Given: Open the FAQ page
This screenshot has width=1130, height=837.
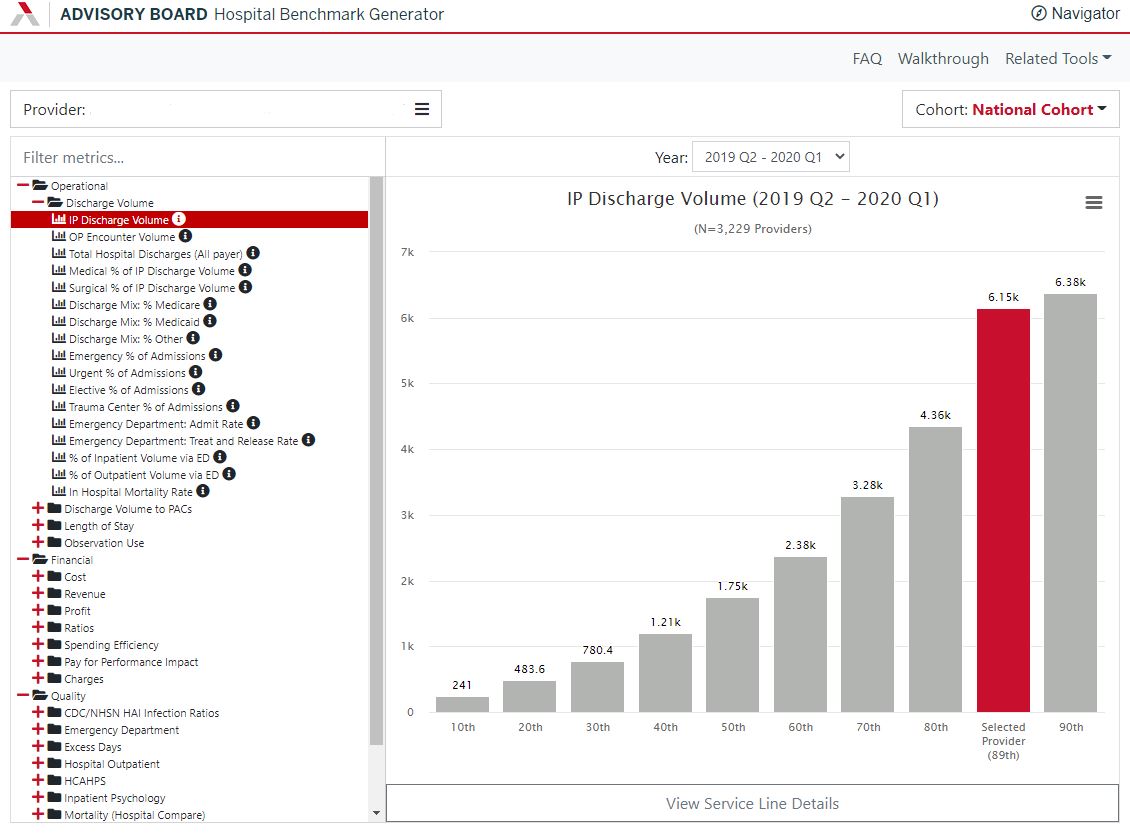Looking at the screenshot, I should click(x=867, y=59).
